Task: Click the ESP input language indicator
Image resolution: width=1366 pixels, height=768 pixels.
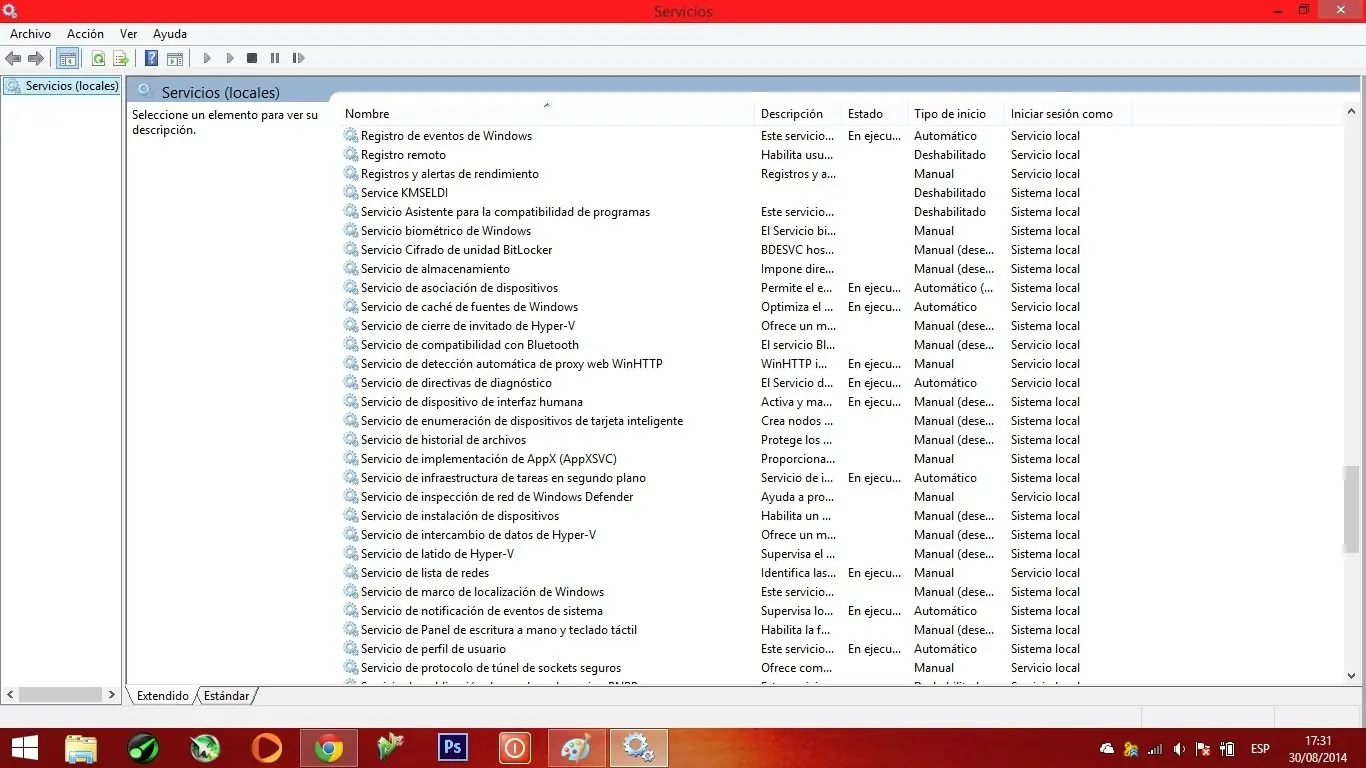Action: click(x=1260, y=749)
